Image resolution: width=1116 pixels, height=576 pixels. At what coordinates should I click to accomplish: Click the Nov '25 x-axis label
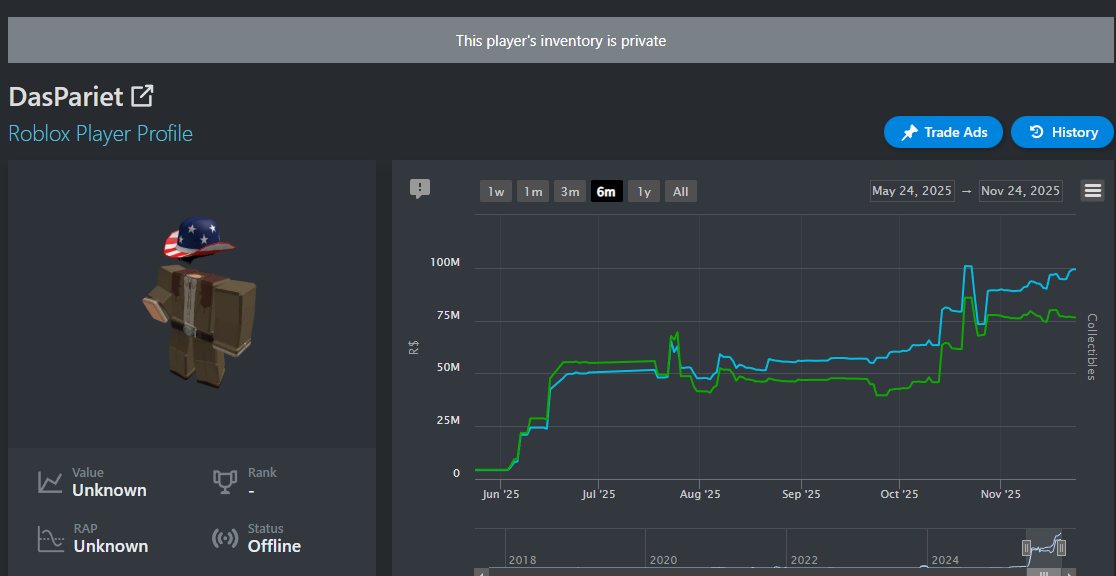(x=1001, y=494)
